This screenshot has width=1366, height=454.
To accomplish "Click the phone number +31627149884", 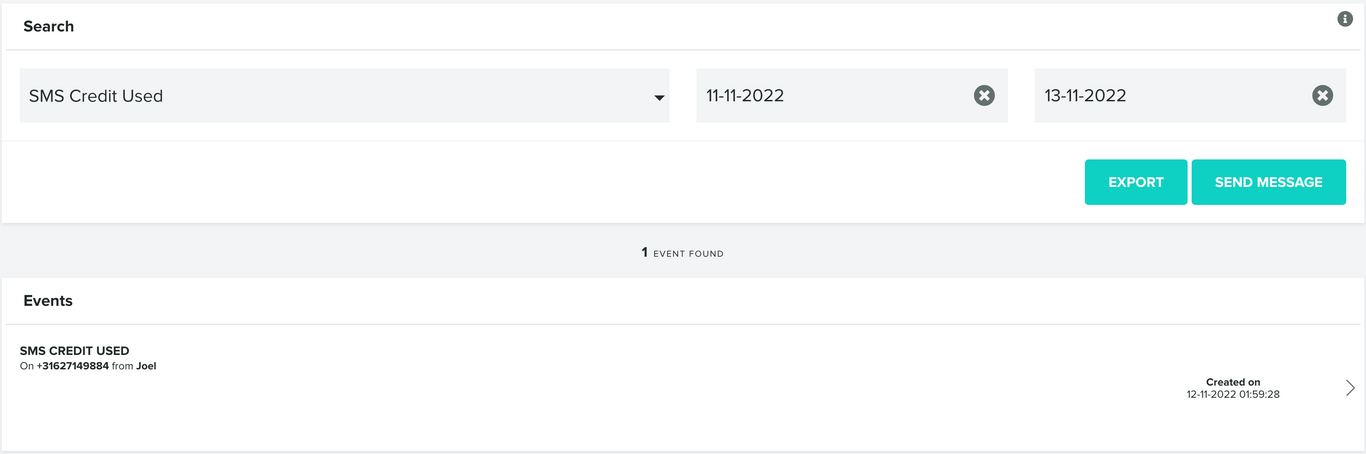I will pos(72,366).
